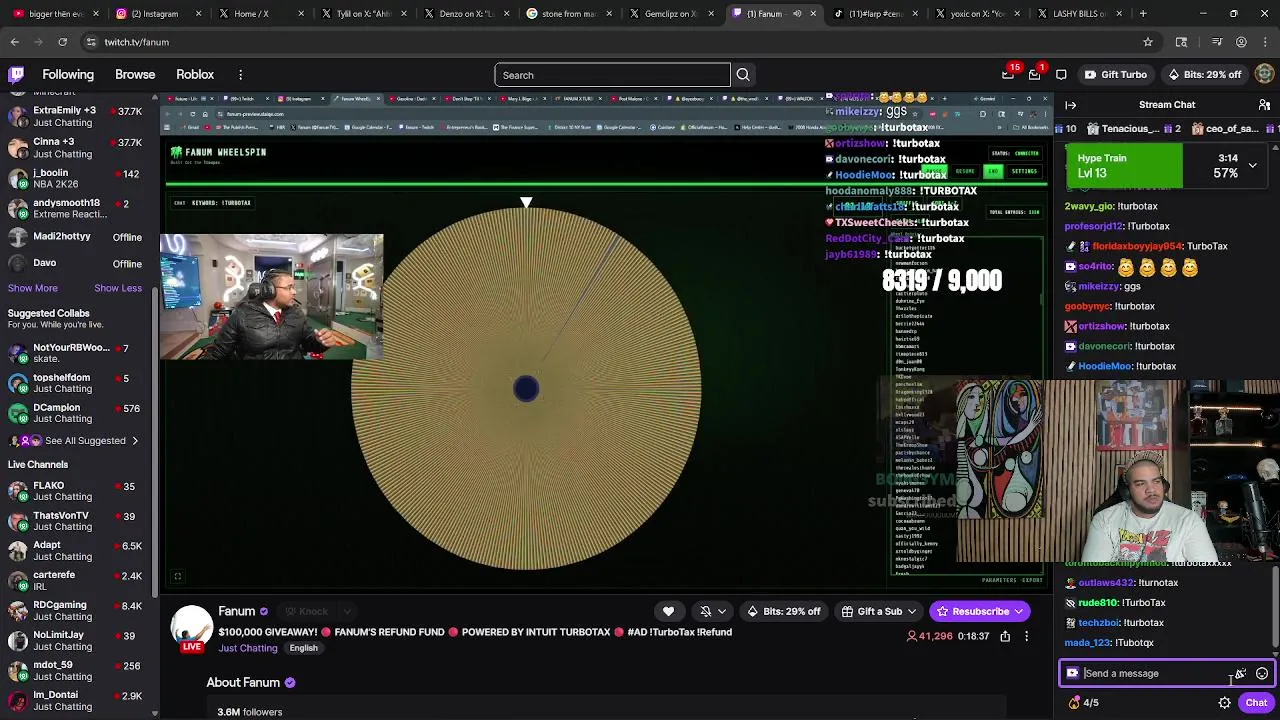Open the Roblox menu item

195,75
